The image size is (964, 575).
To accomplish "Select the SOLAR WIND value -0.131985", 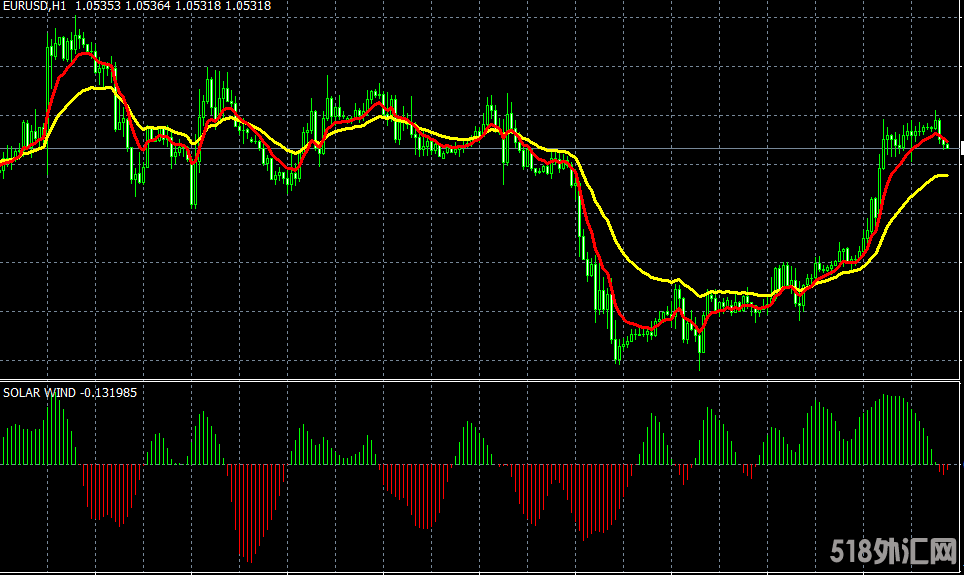I will (x=108, y=393).
